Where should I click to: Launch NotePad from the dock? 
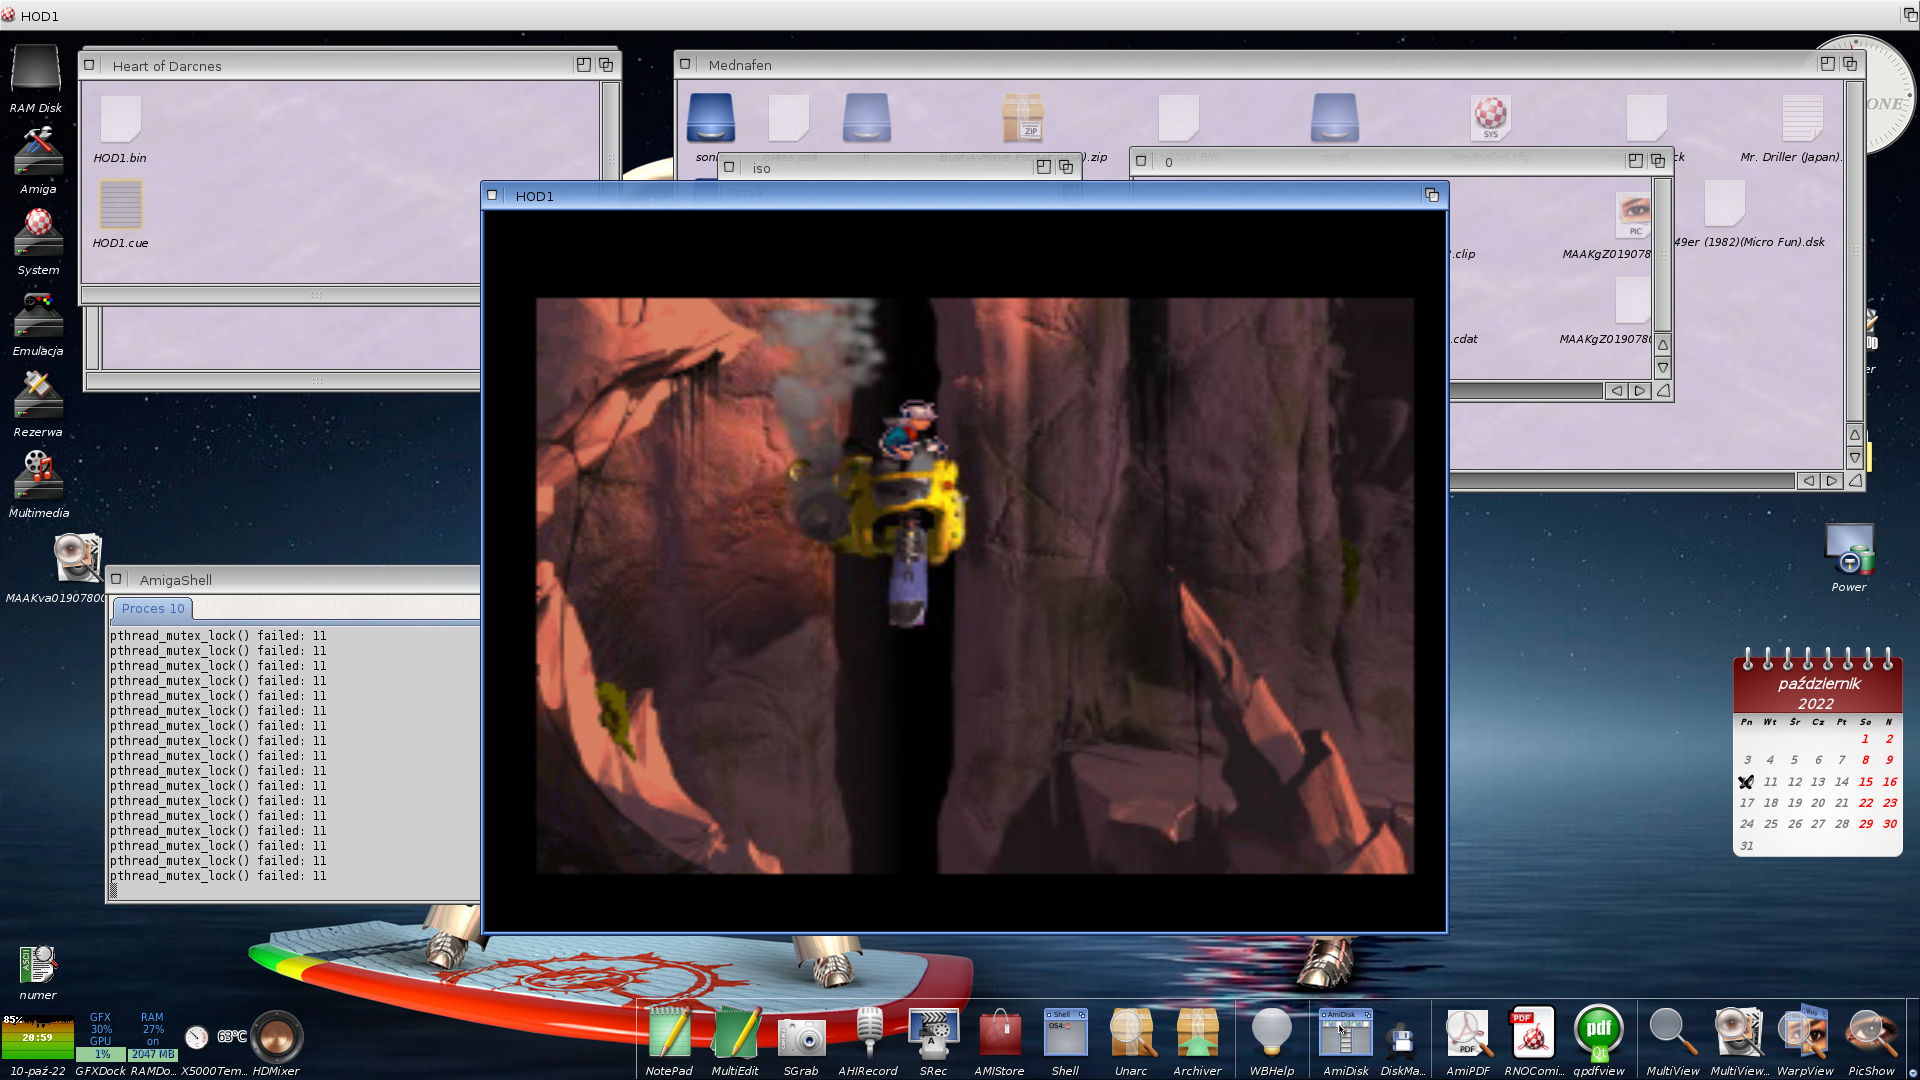[669, 1033]
